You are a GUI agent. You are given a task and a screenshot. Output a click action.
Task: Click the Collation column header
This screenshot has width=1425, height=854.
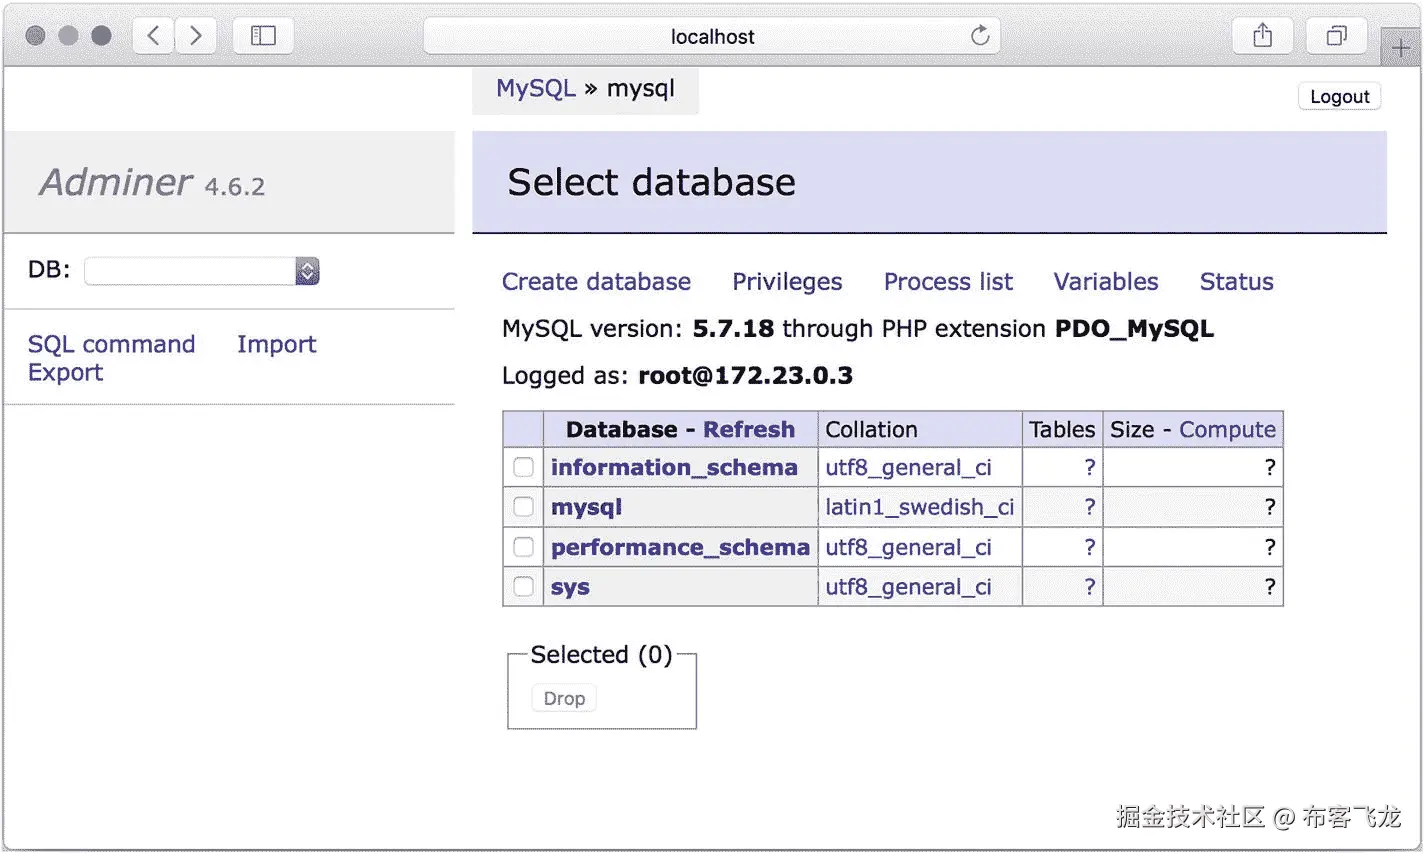871,429
